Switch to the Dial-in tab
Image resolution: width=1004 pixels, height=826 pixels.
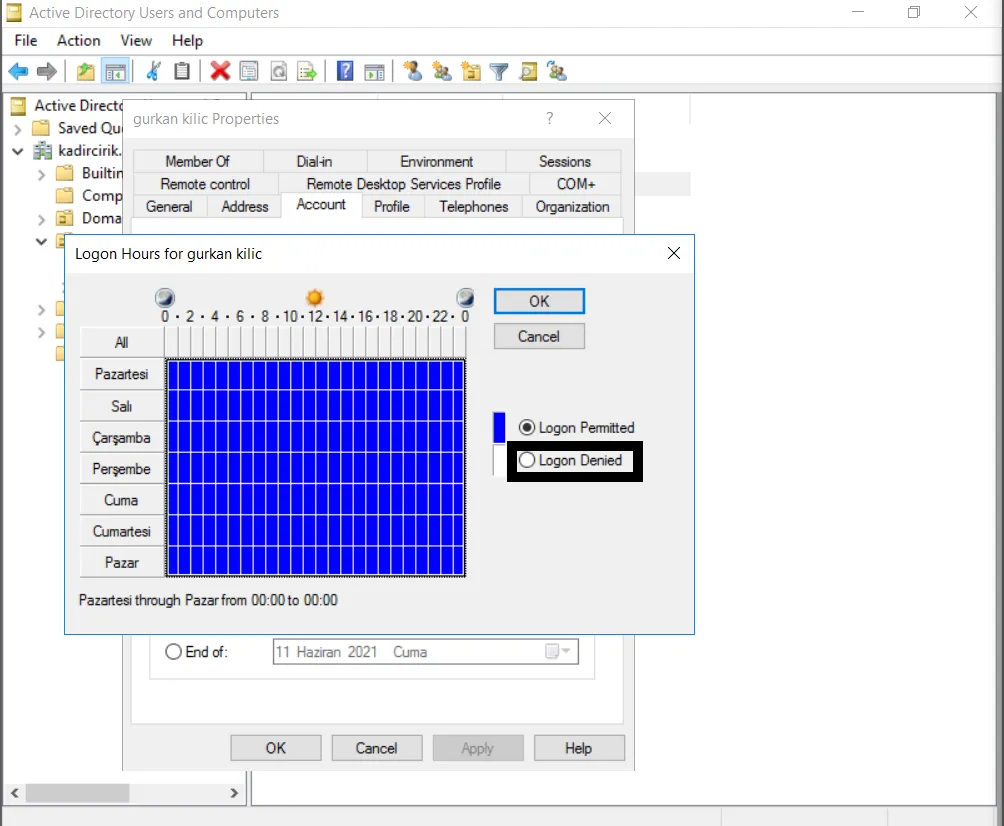[x=314, y=161]
